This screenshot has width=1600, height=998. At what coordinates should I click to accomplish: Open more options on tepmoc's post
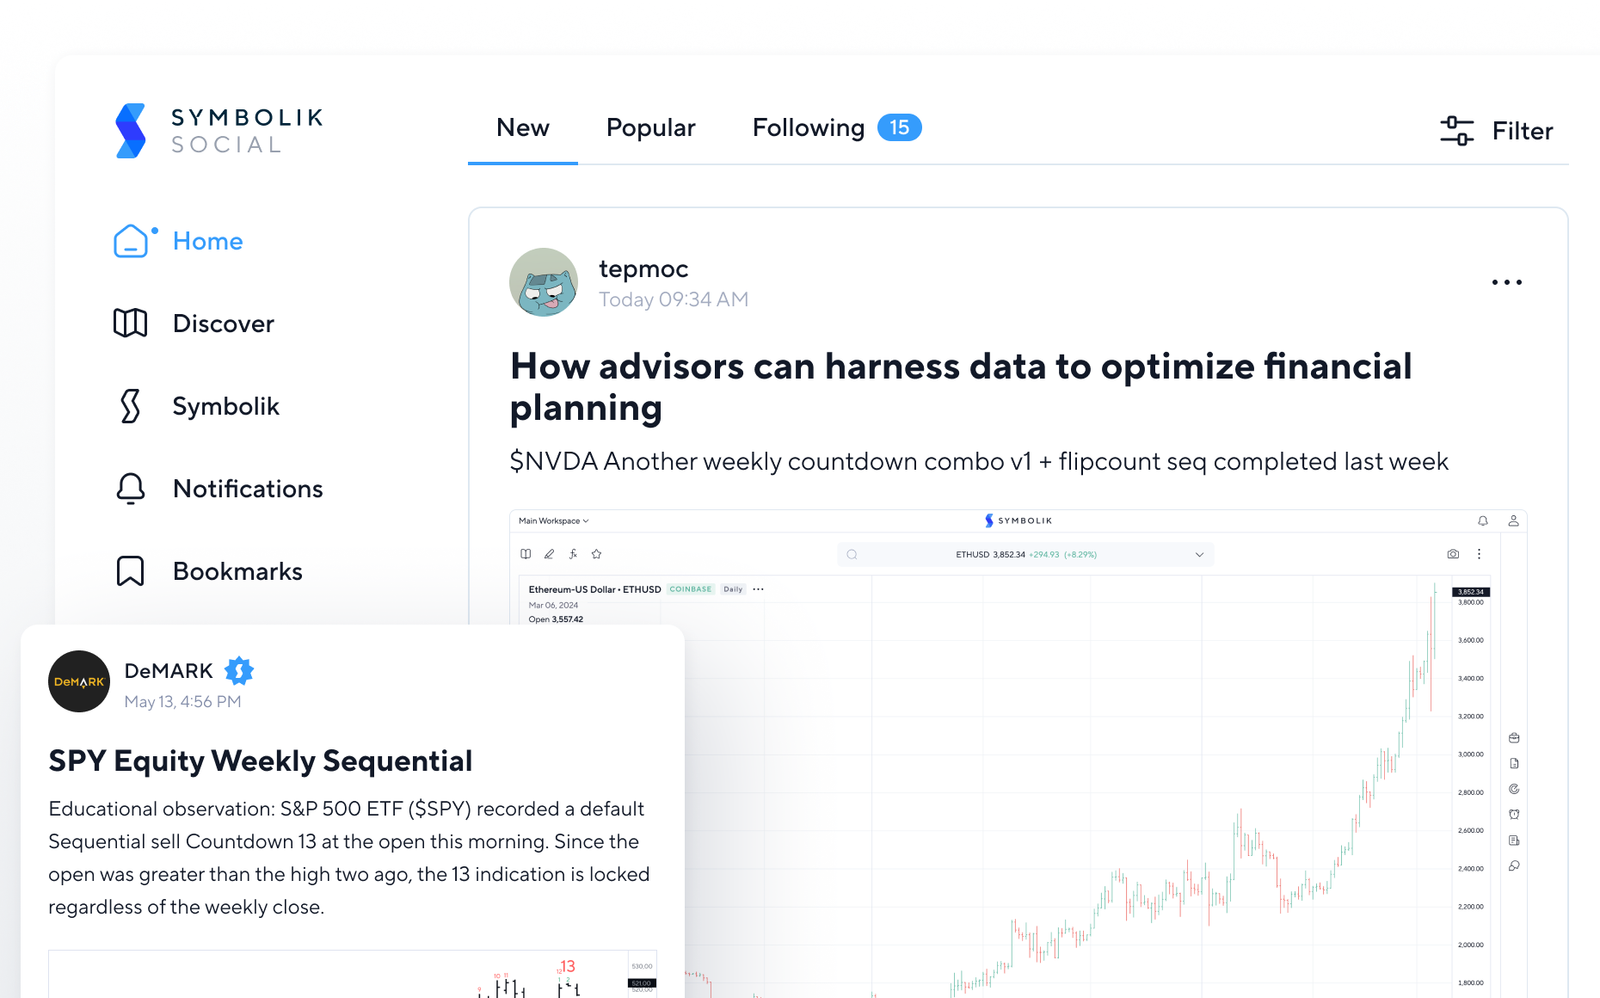click(x=1506, y=282)
